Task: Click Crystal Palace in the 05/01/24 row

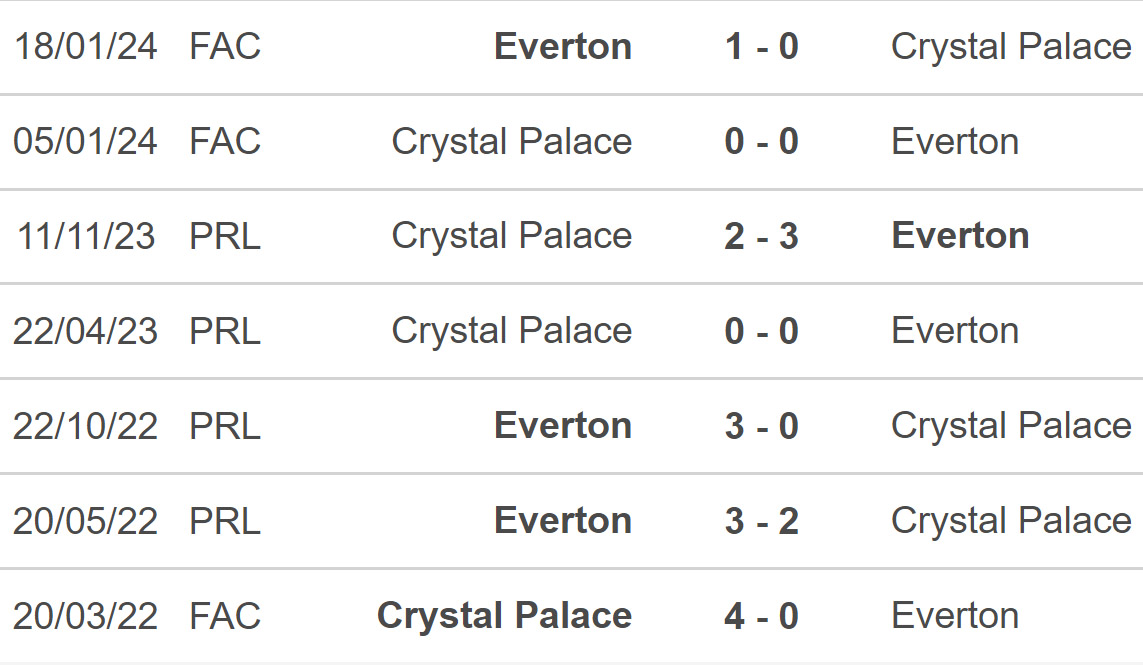Action: pos(512,141)
